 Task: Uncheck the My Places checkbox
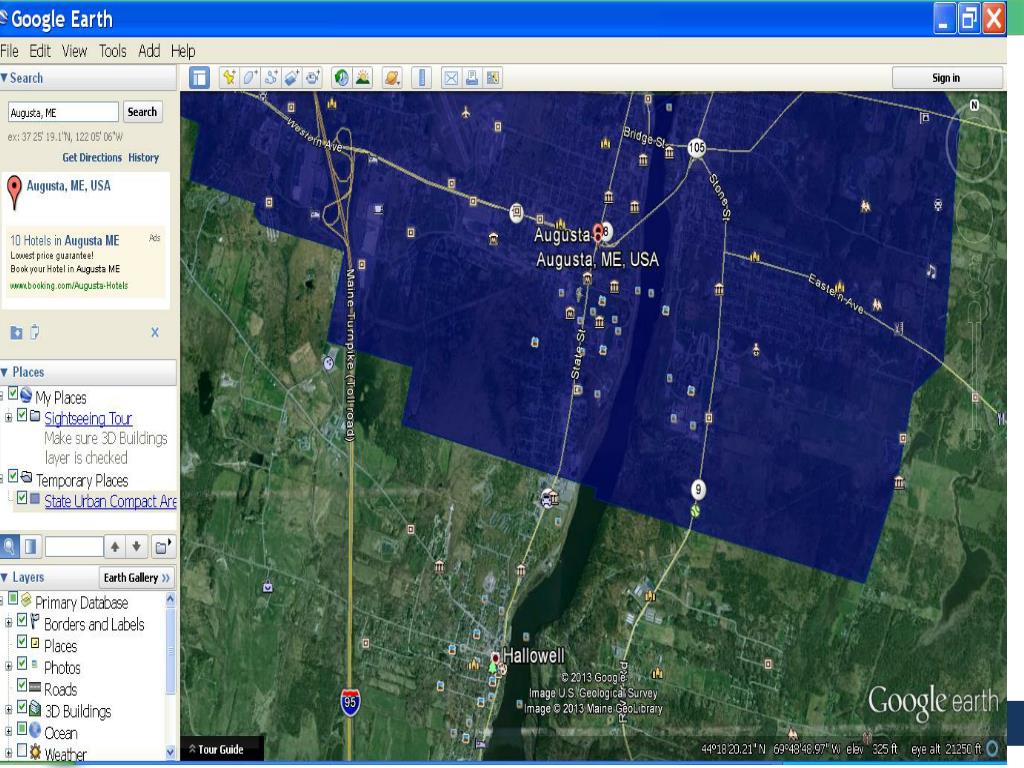click(13, 394)
